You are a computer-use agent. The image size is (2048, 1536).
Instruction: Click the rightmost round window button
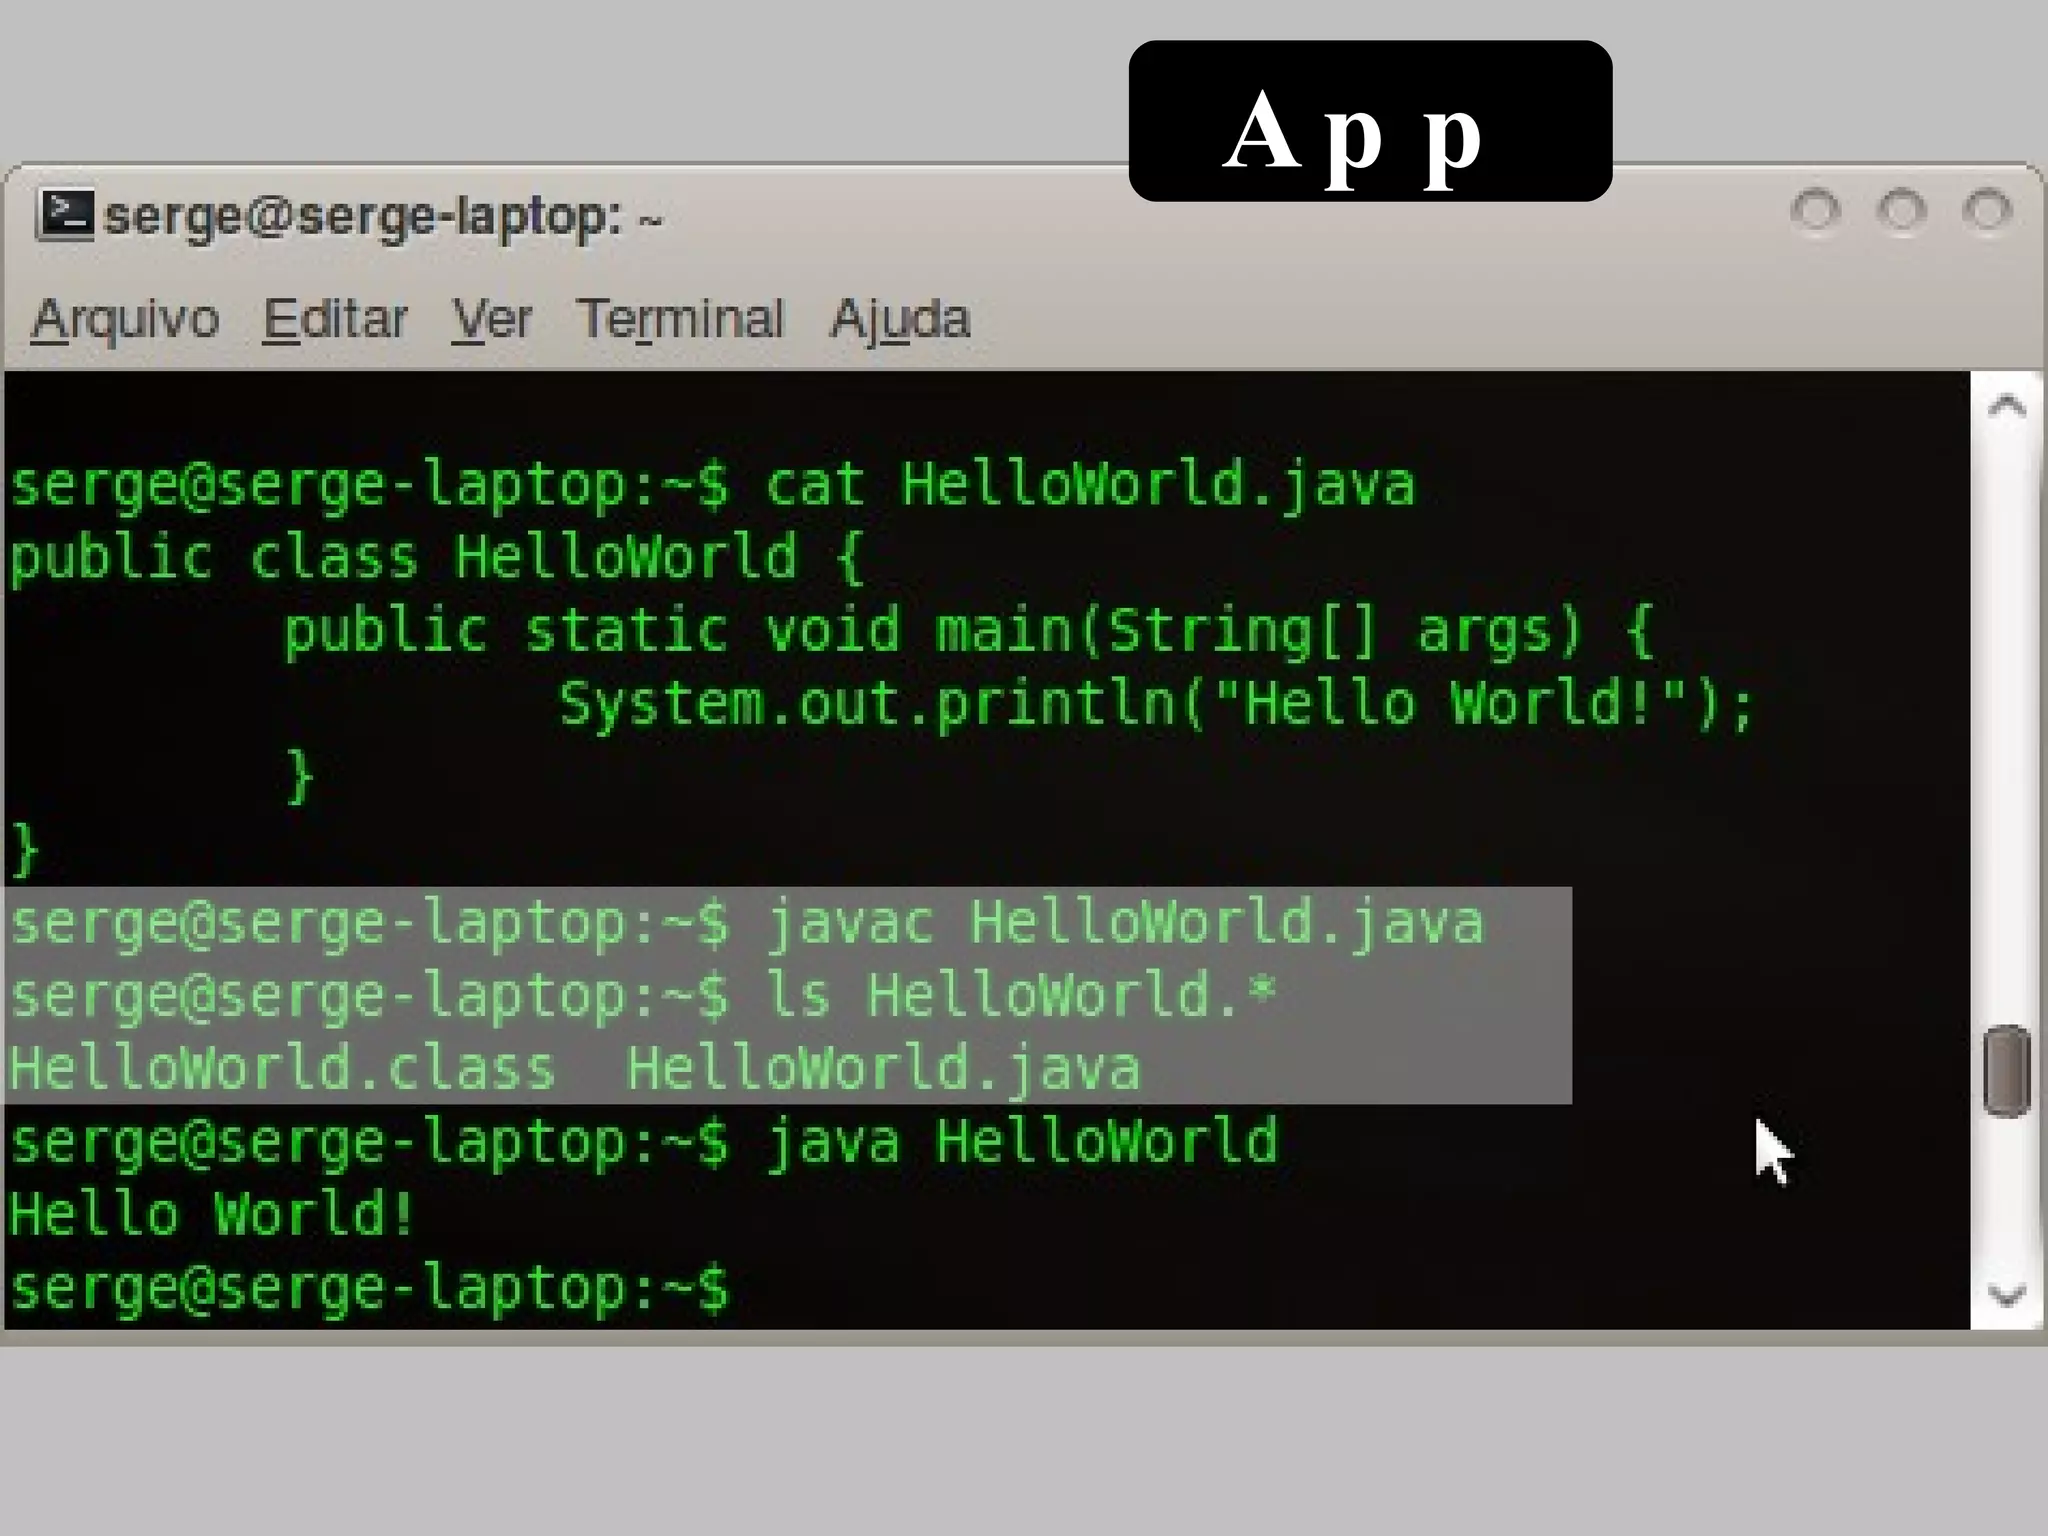pyautogui.click(x=1987, y=211)
